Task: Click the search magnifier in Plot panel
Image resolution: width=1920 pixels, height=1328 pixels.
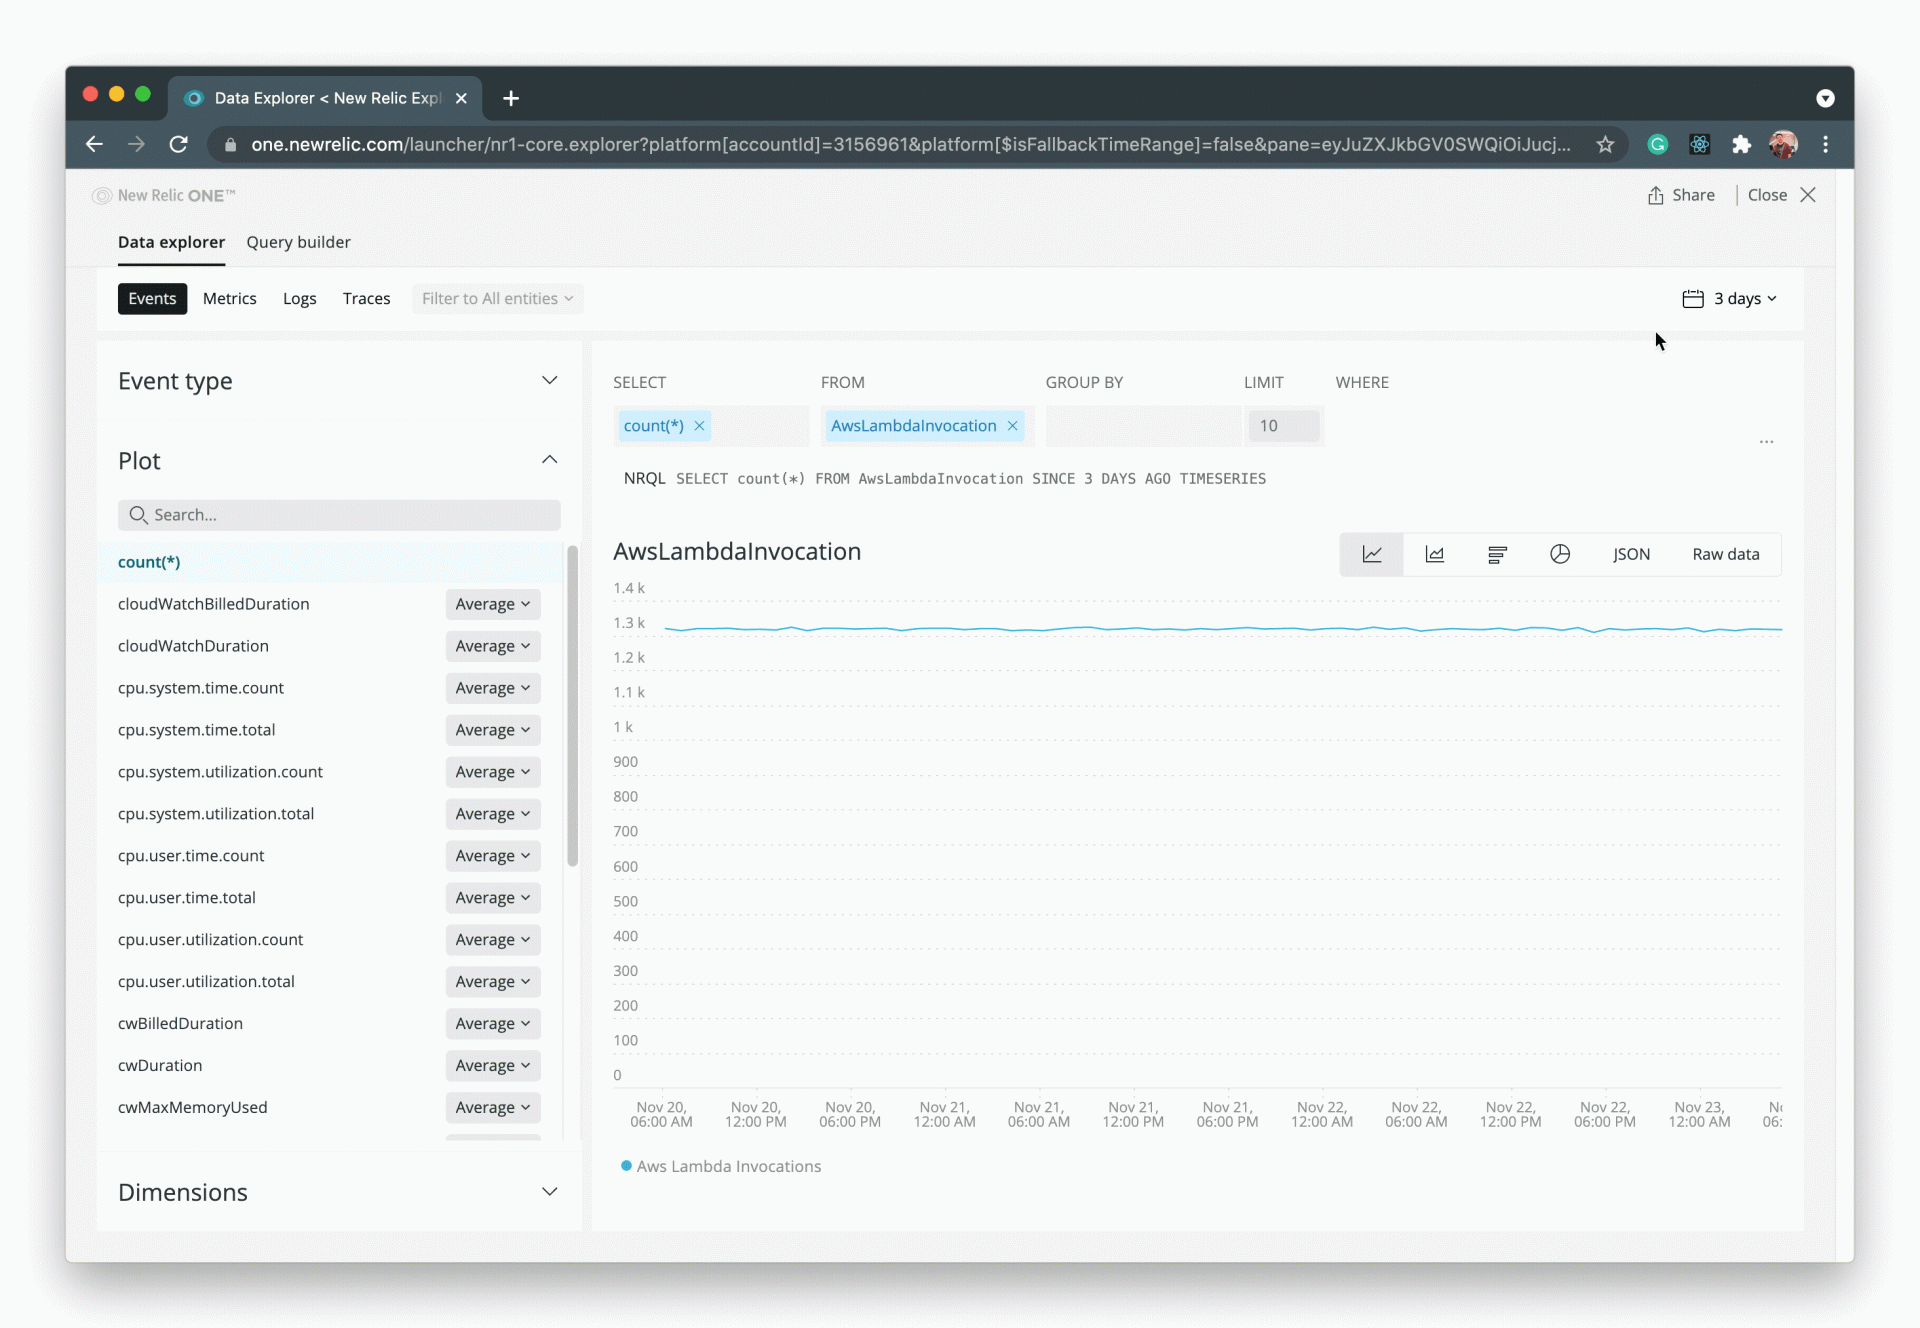Action: click(x=138, y=514)
